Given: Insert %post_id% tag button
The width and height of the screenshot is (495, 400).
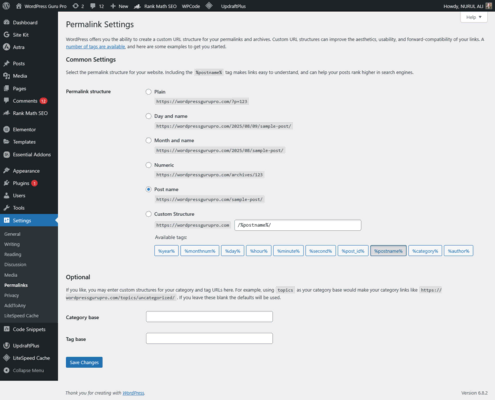Looking at the screenshot, I should click(353, 251).
